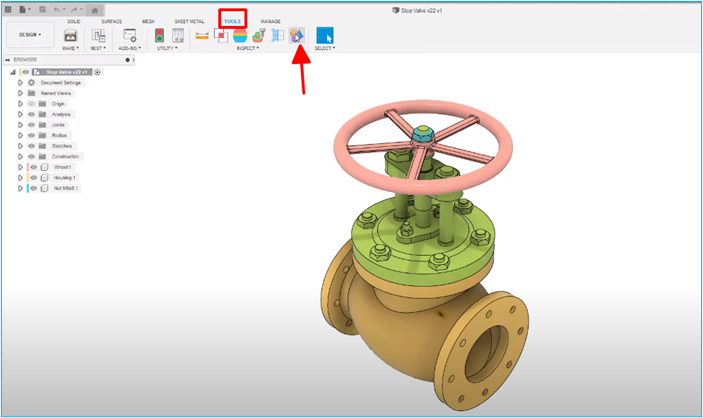Expand the Construction node

[20, 157]
